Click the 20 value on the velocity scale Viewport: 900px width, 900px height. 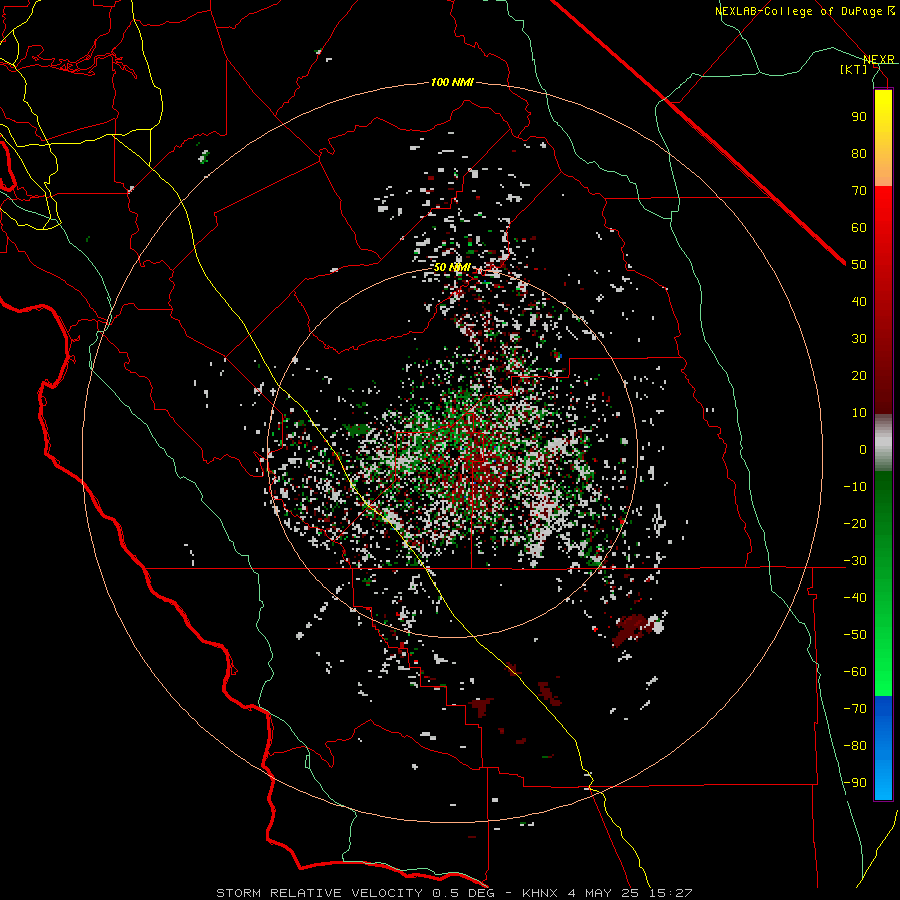click(859, 375)
